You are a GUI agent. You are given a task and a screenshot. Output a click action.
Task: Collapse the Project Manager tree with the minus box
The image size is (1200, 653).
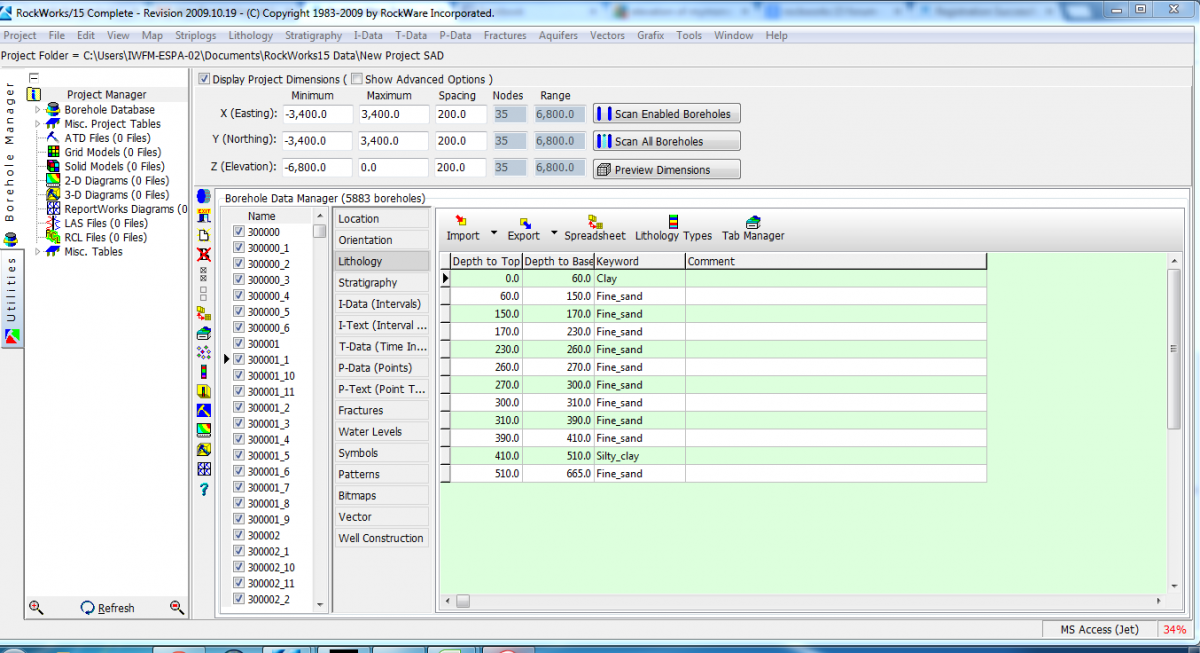coord(32,78)
